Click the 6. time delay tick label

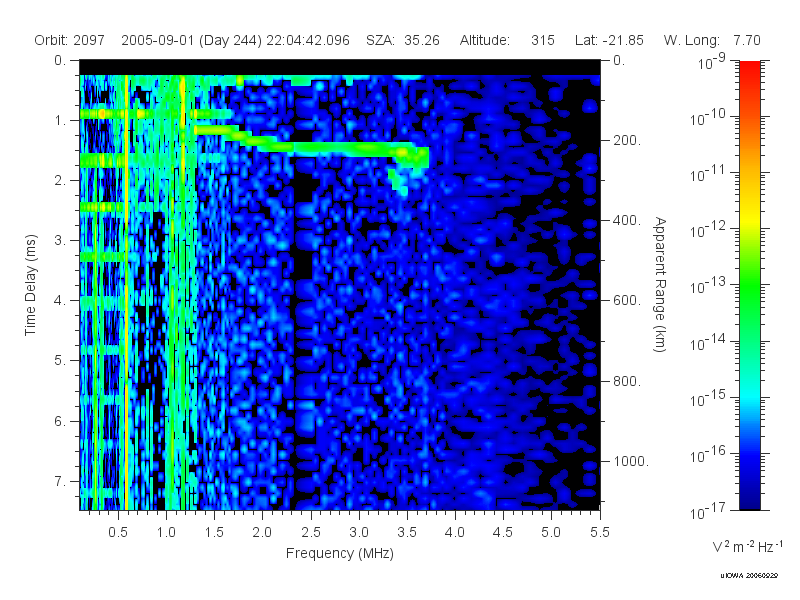(60, 421)
